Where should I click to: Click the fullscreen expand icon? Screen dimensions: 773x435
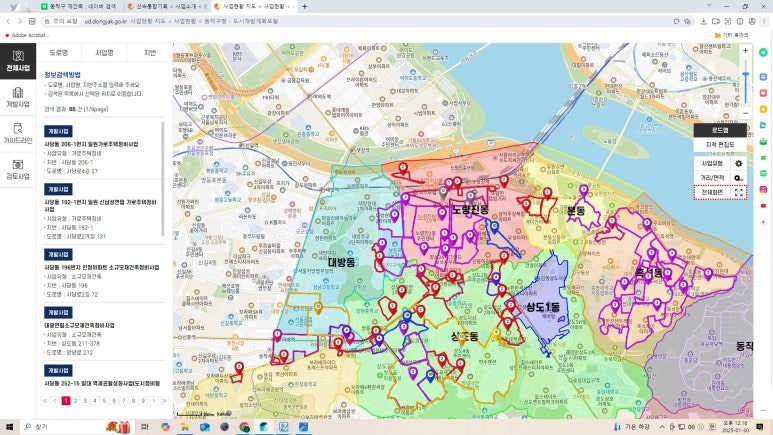tap(738, 192)
